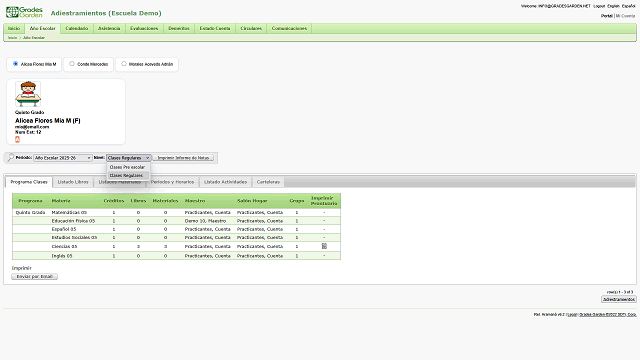Click student name Alicea Flores Mia M (F)
Viewport: 640px width, 360px height.
[48, 121]
